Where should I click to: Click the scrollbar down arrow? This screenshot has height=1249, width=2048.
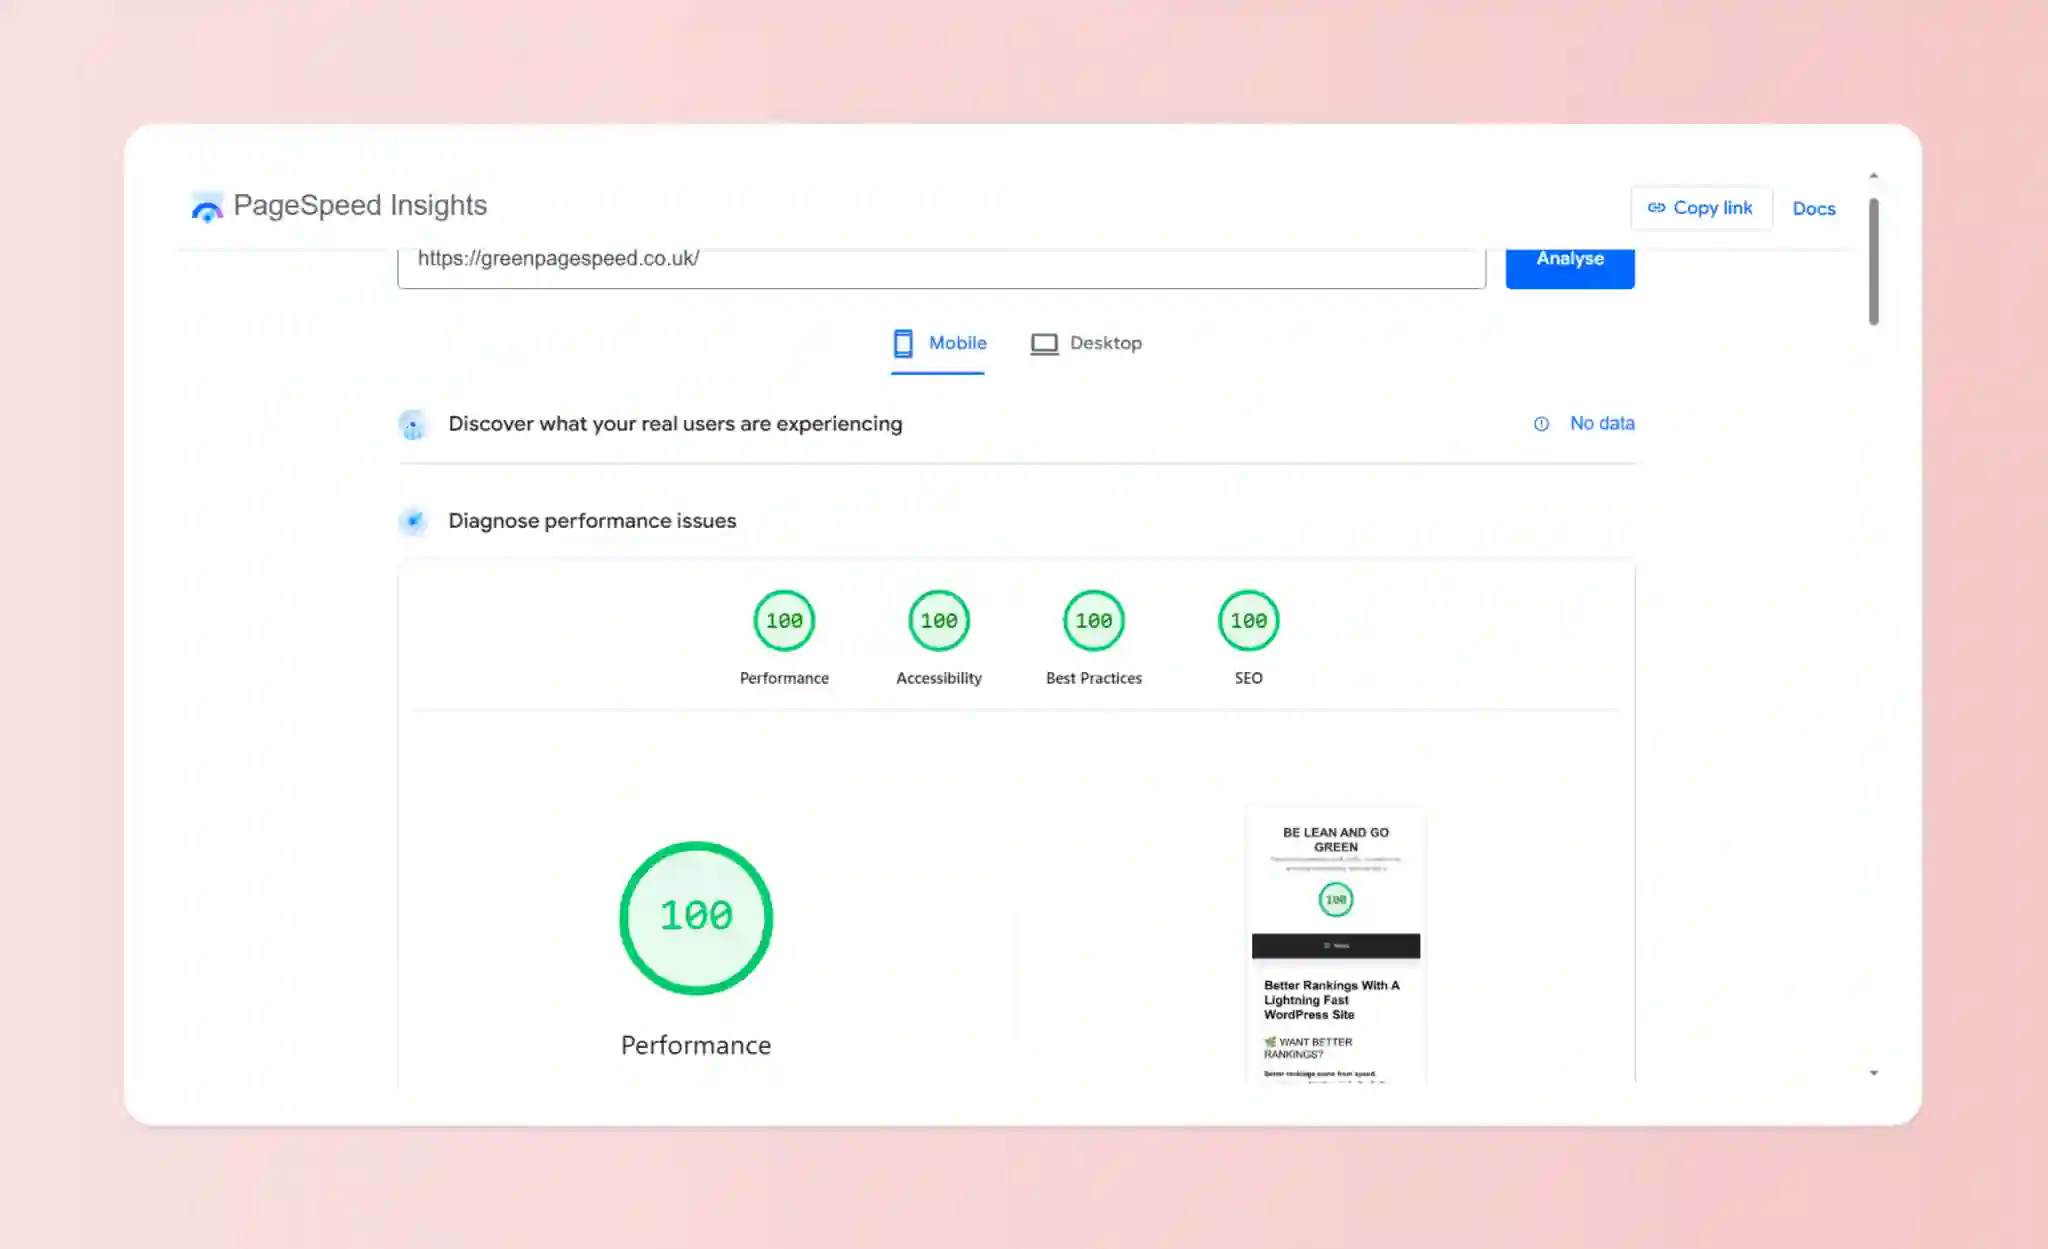pyautogui.click(x=1873, y=1073)
